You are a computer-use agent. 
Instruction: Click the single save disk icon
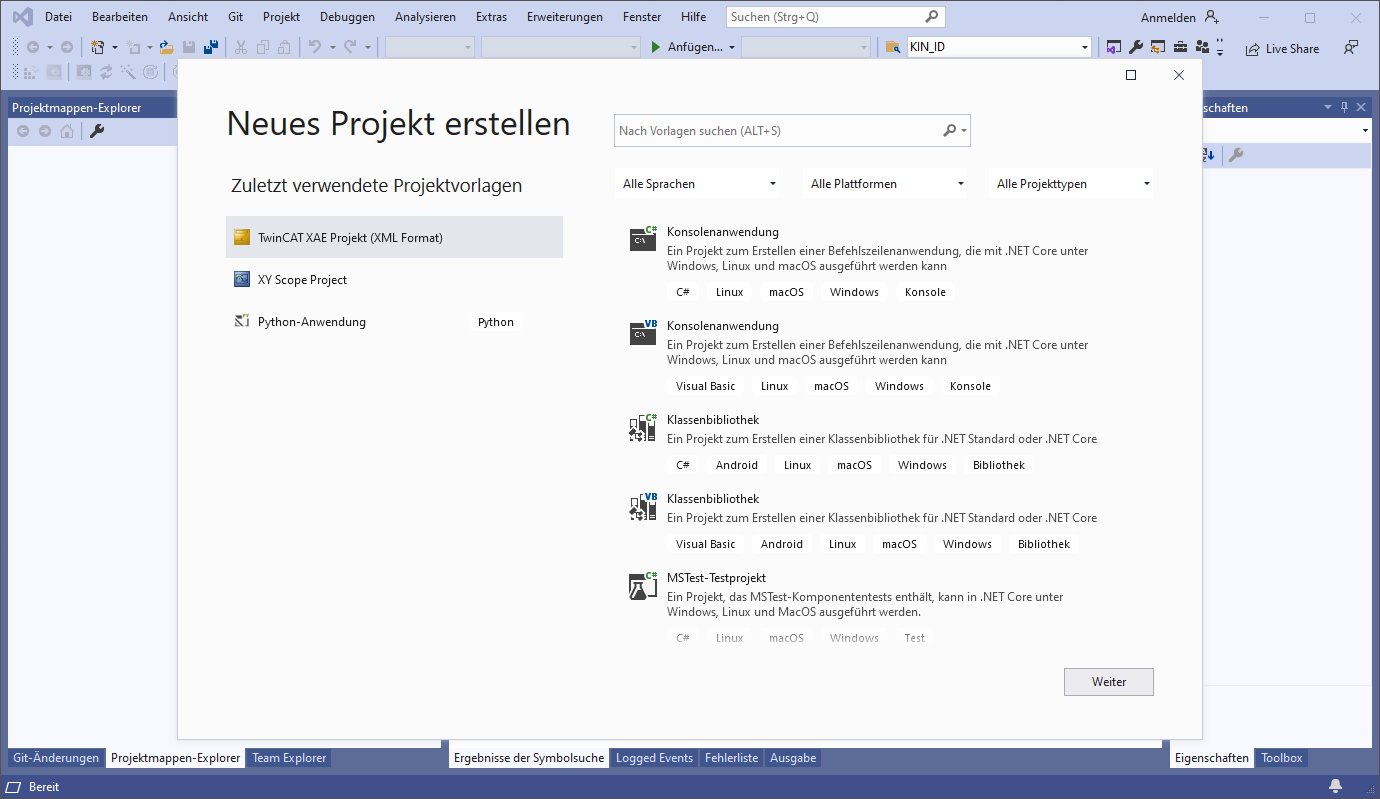pos(189,47)
